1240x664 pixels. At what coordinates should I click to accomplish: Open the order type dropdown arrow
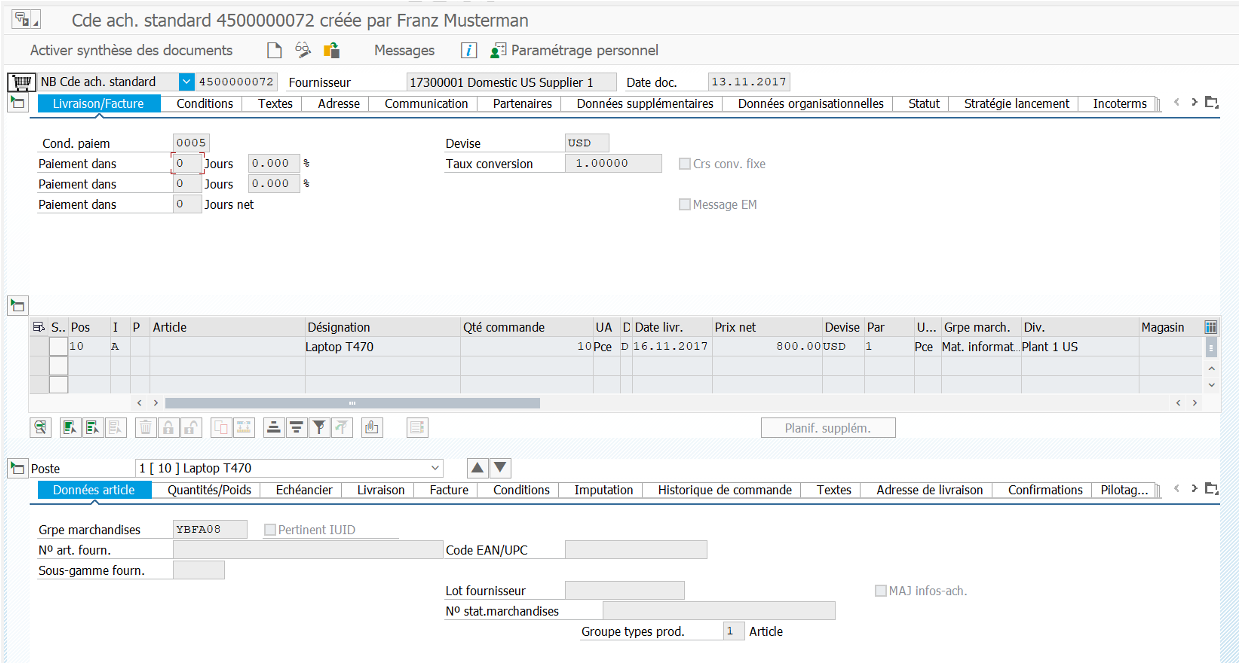click(186, 82)
